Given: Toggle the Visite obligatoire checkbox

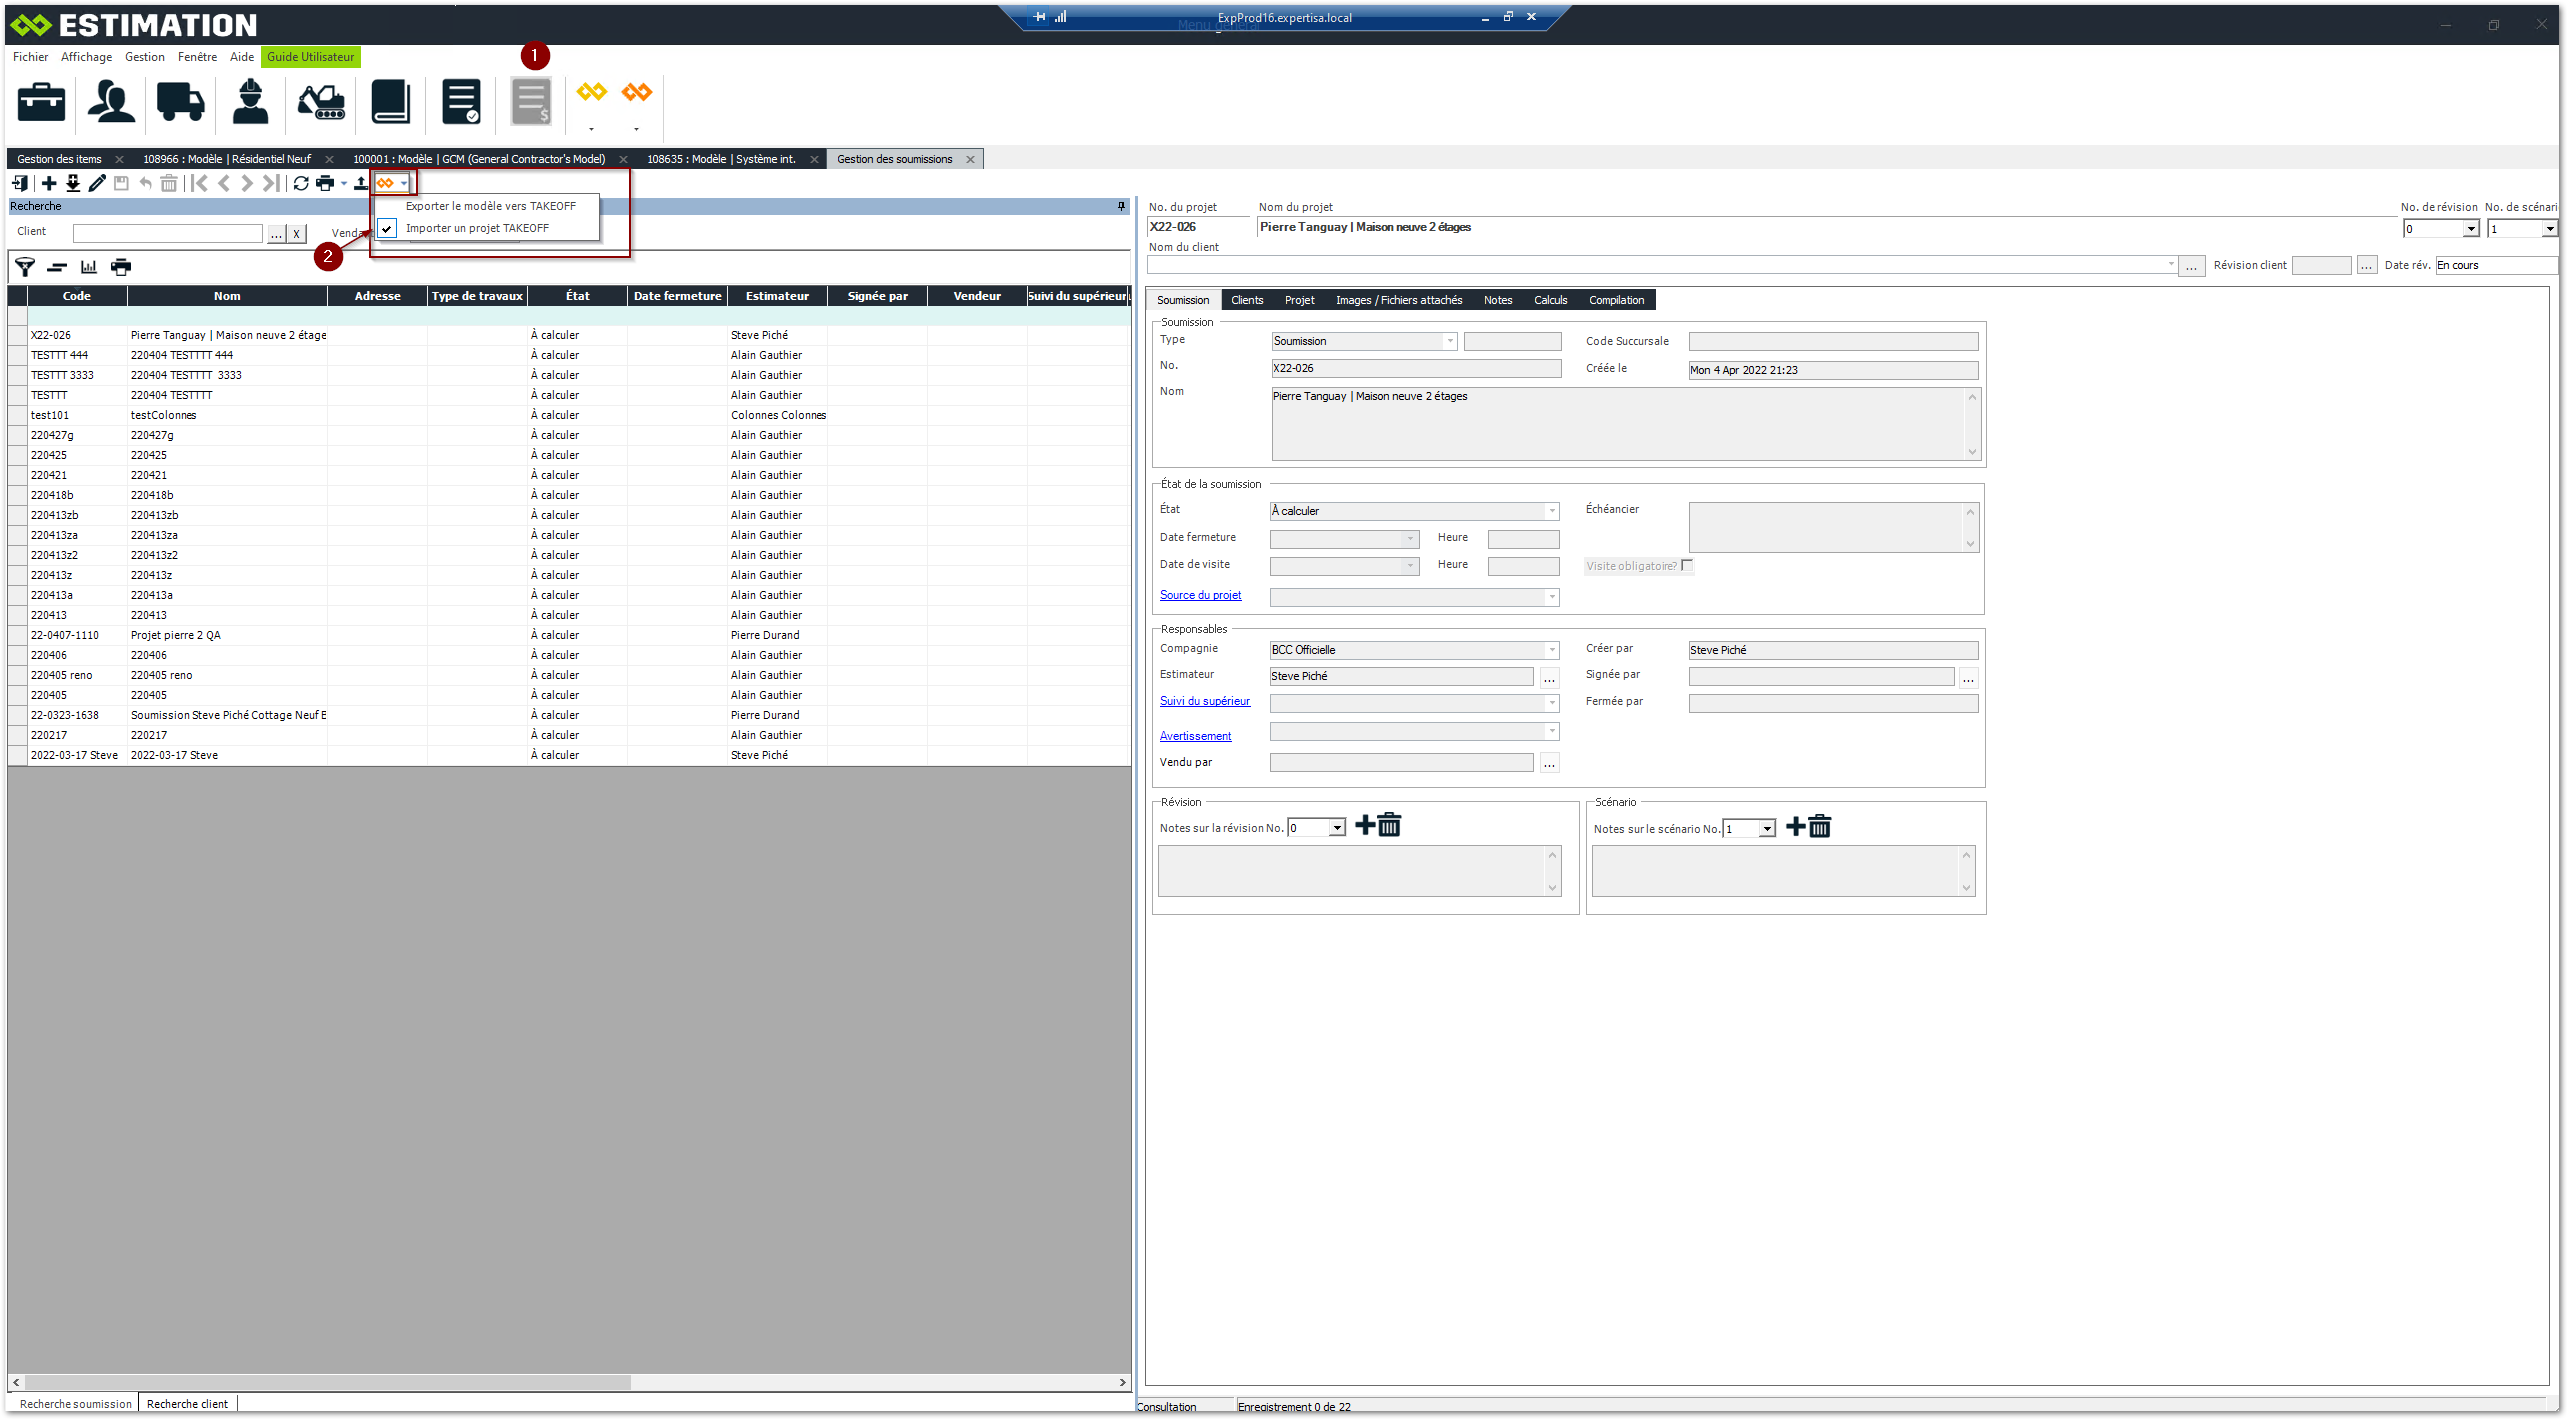Looking at the screenshot, I should [x=1687, y=565].
